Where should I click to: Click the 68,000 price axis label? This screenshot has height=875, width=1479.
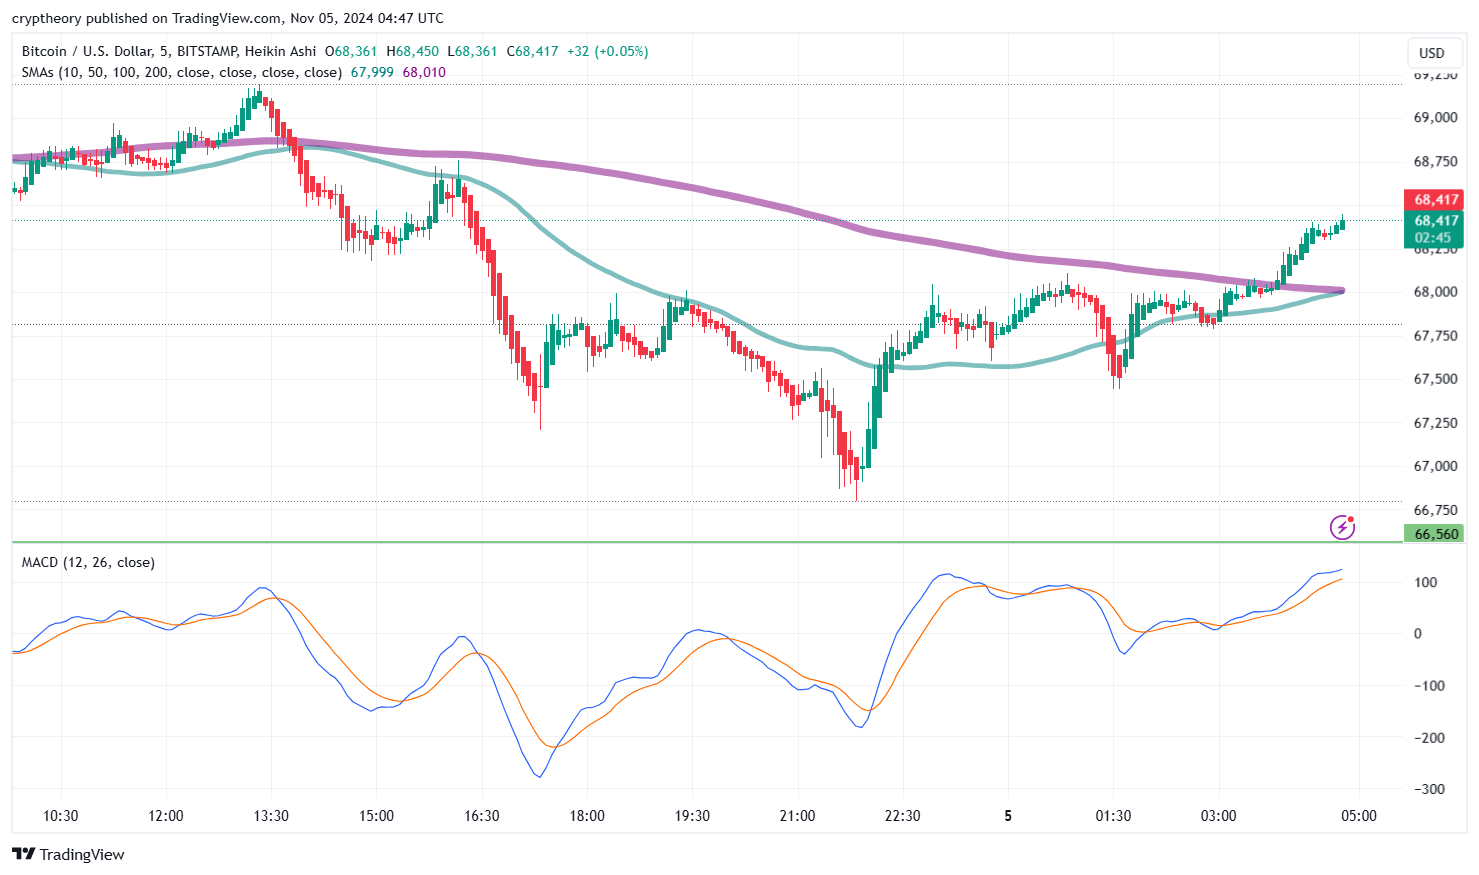pyautogui.click(x=1435, y=292)
